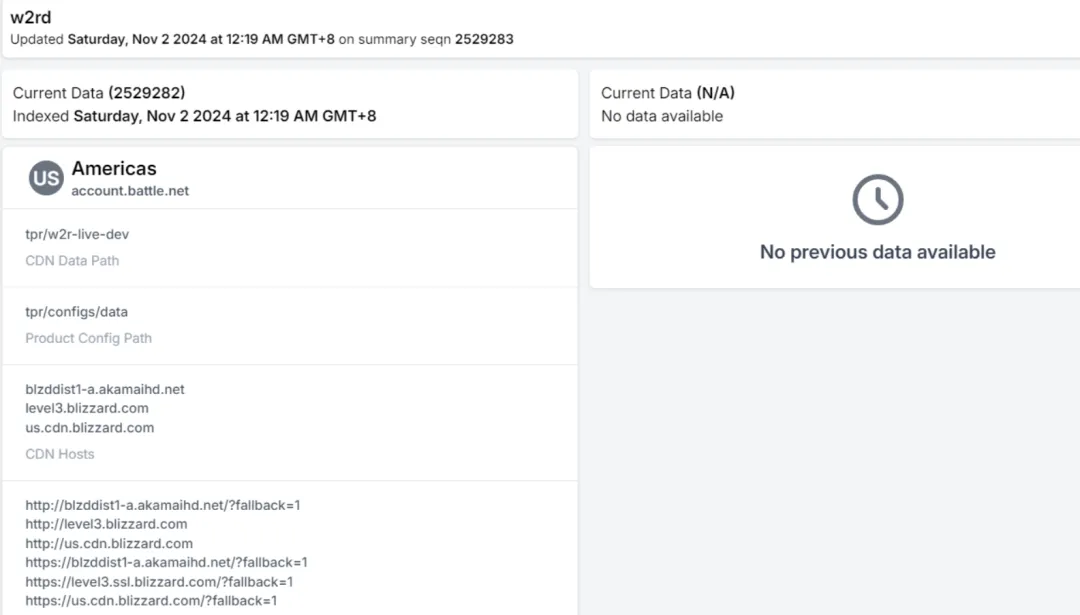
Task: Select blzddist1-a.akamaihd.net CDN host
Action: point(105,389)
